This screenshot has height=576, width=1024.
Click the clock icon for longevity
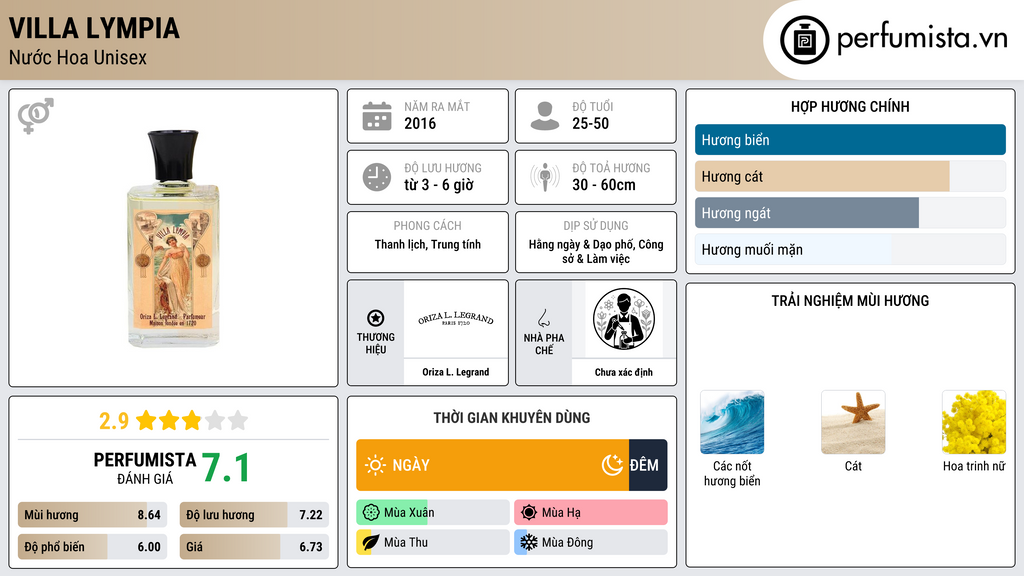point(377,177)
